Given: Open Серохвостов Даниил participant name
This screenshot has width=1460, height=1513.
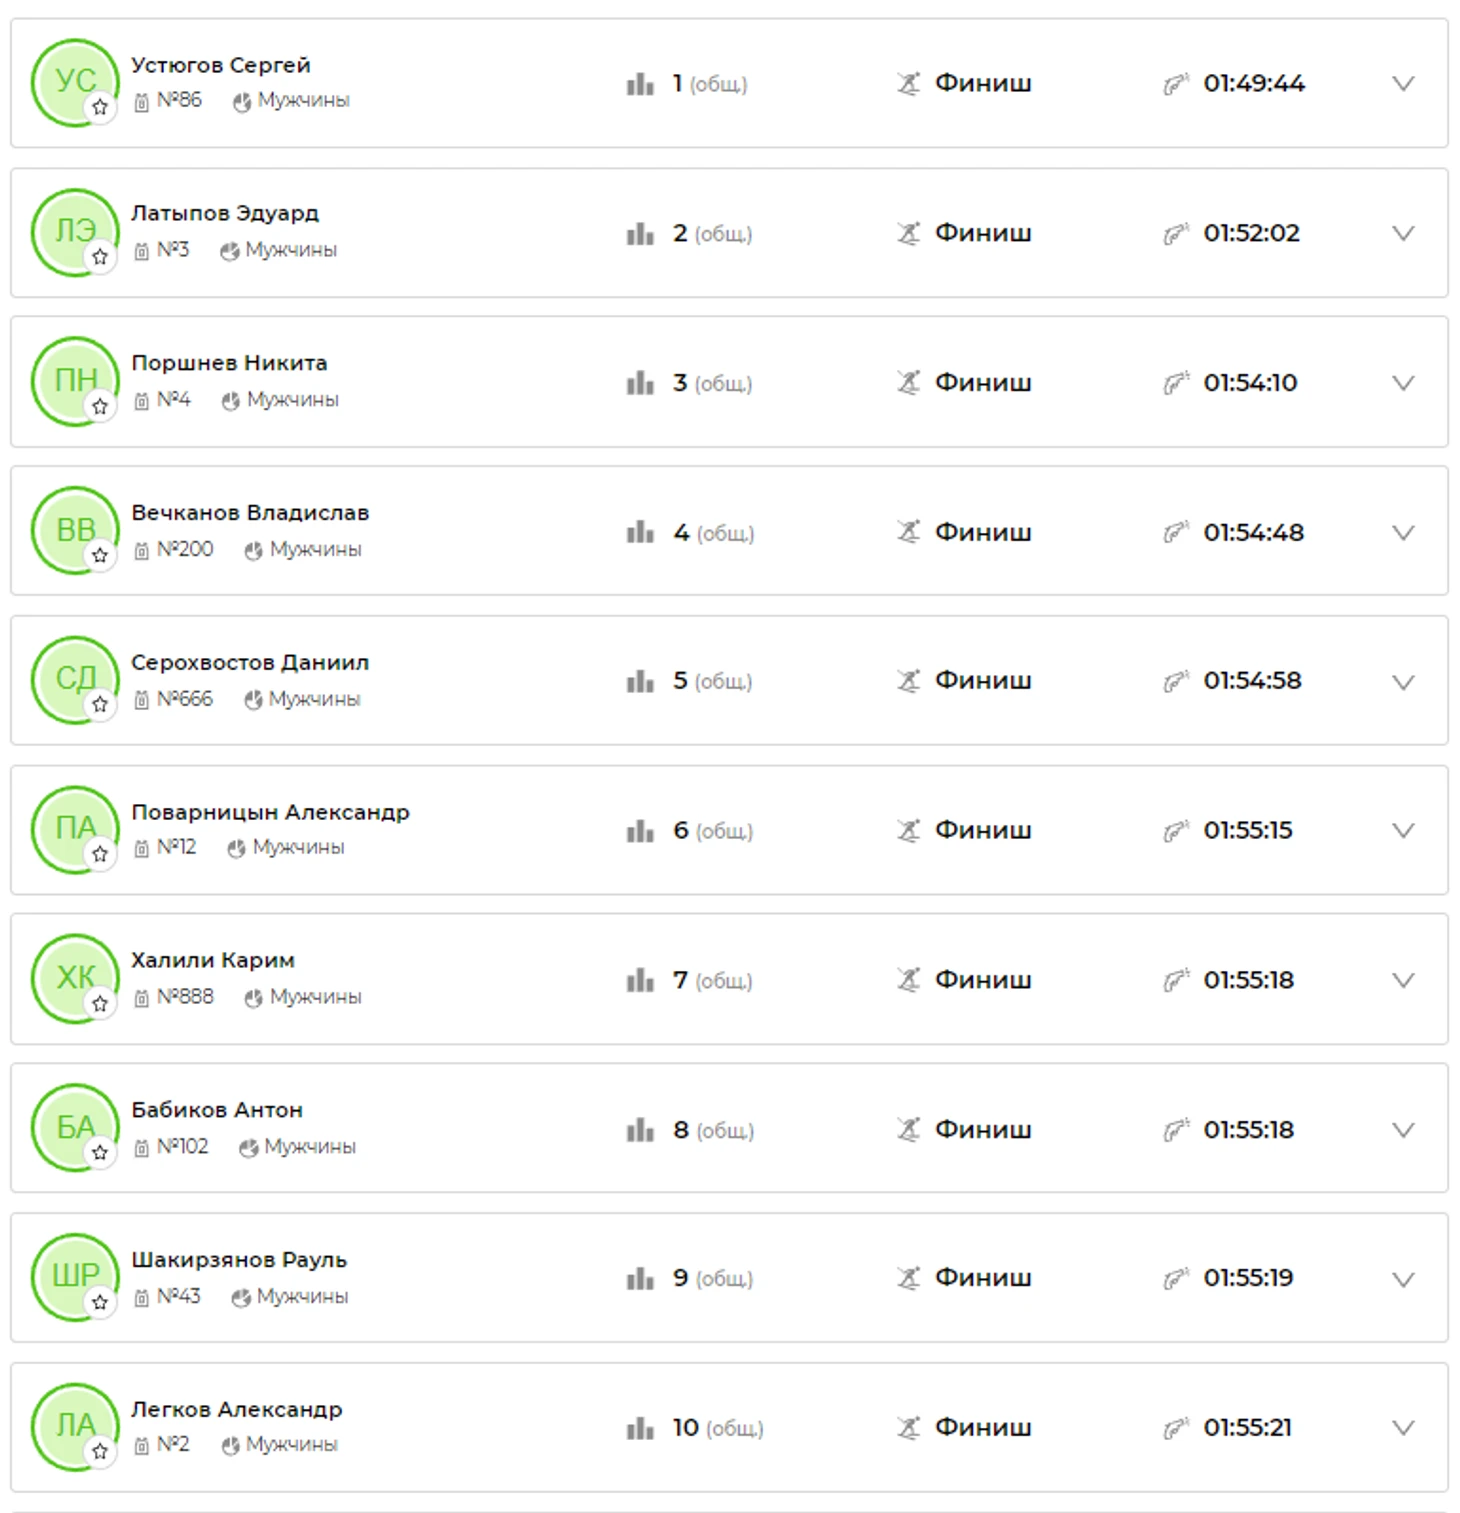Looking at the screenshot, I should click(x=250, y=662).
